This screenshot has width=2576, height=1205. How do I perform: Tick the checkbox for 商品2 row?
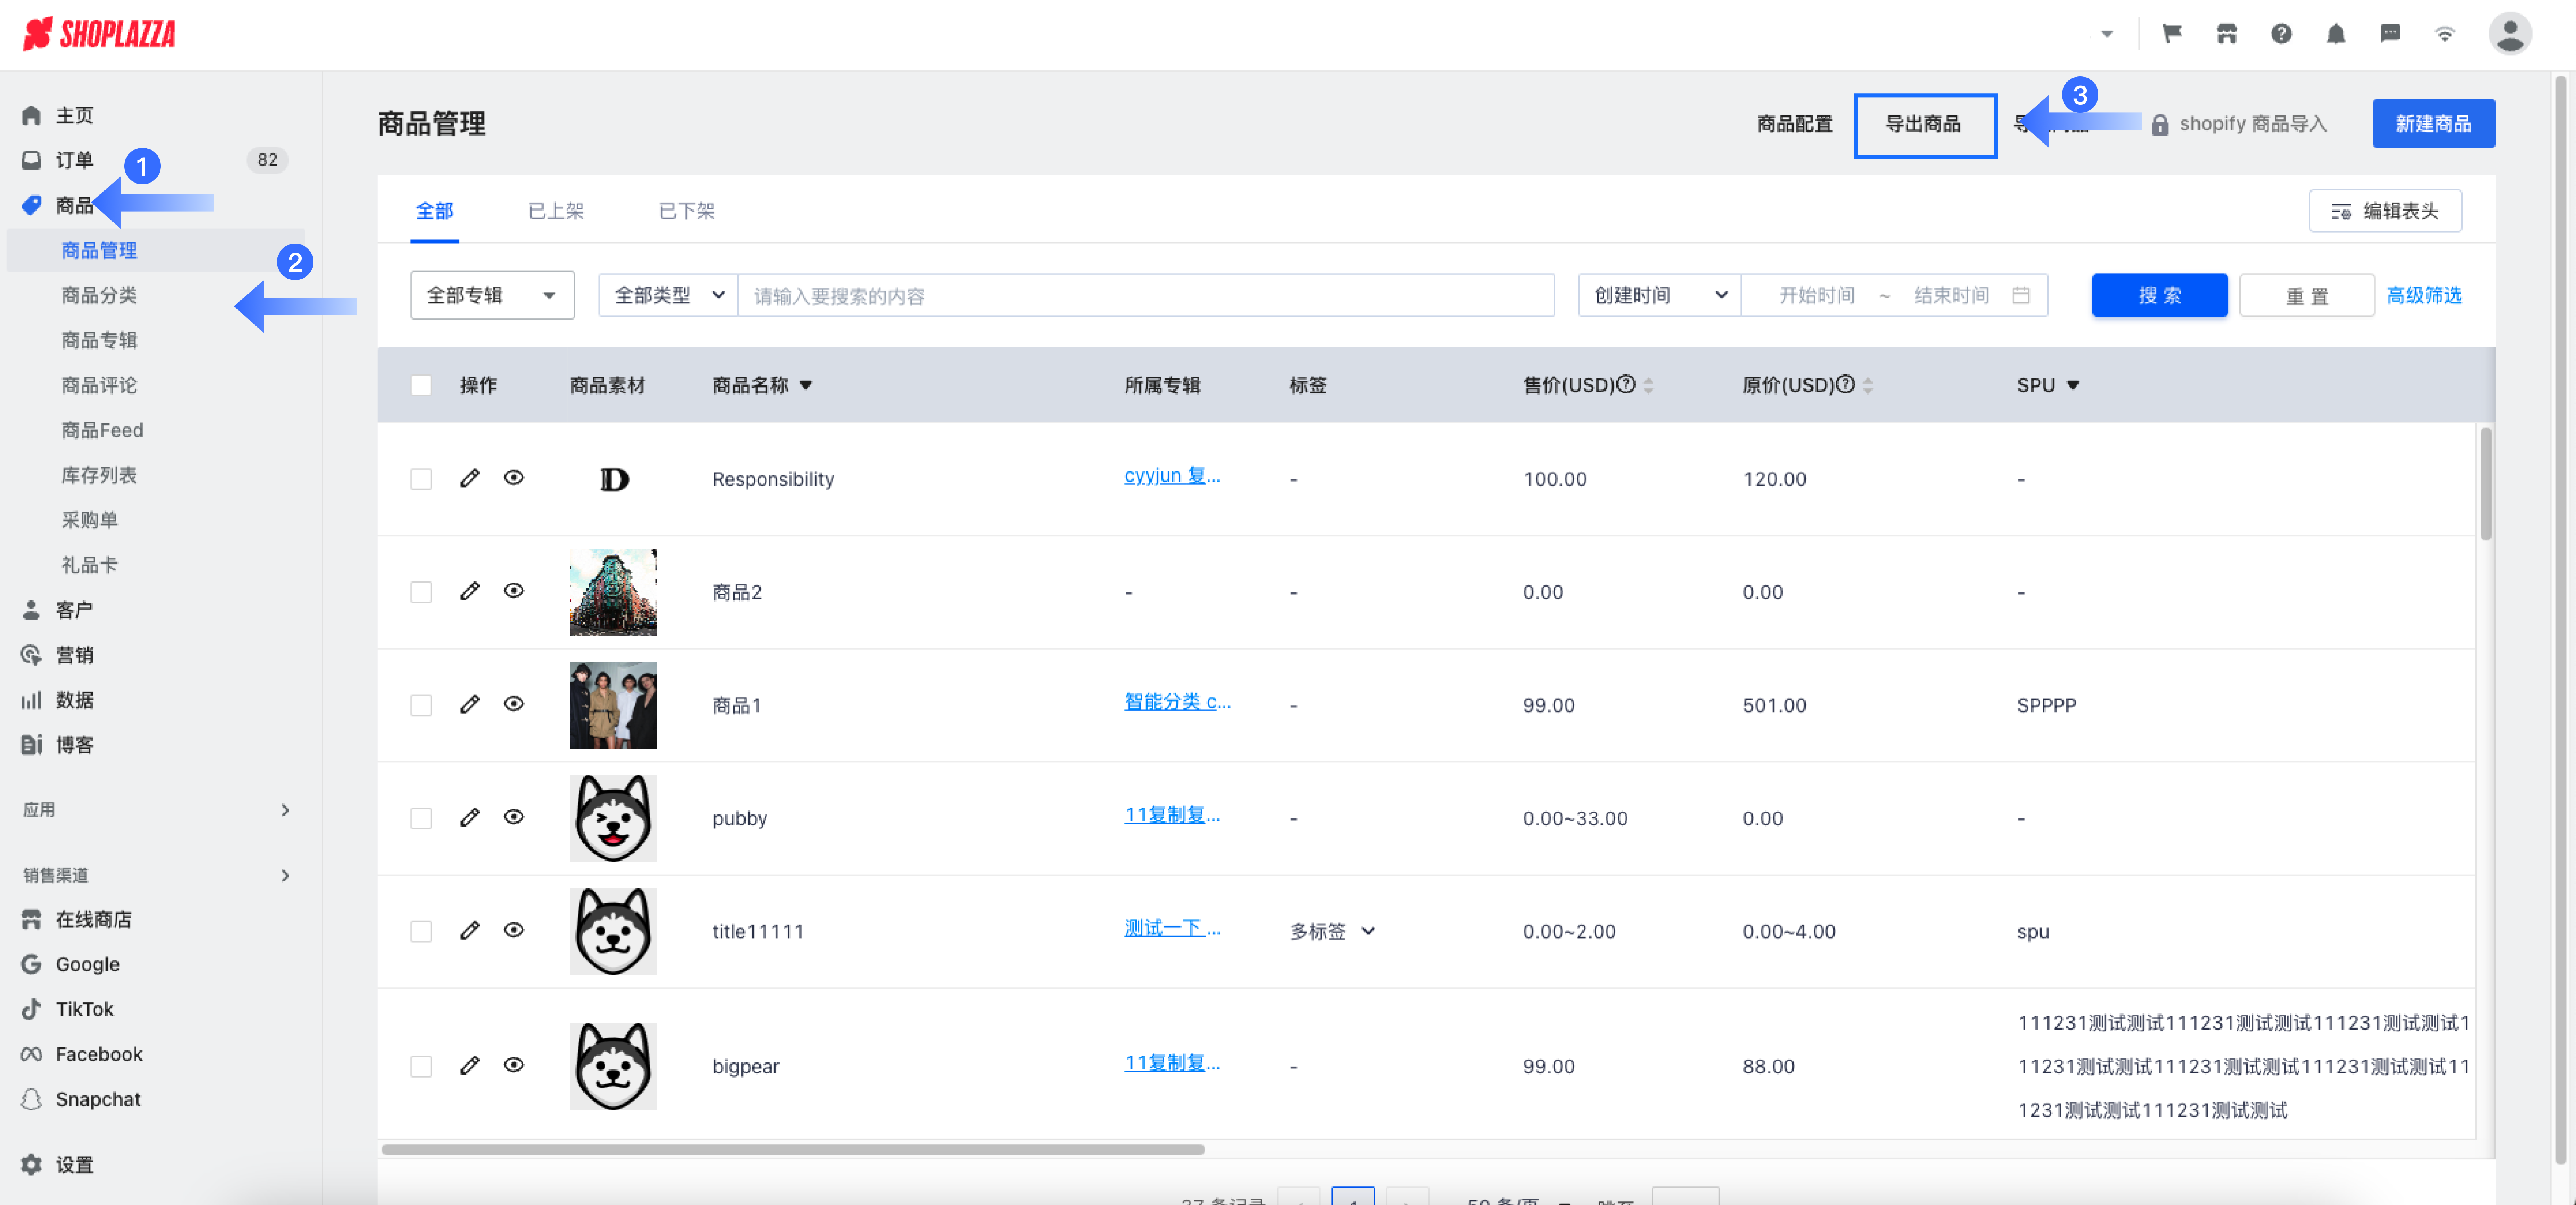421,592
